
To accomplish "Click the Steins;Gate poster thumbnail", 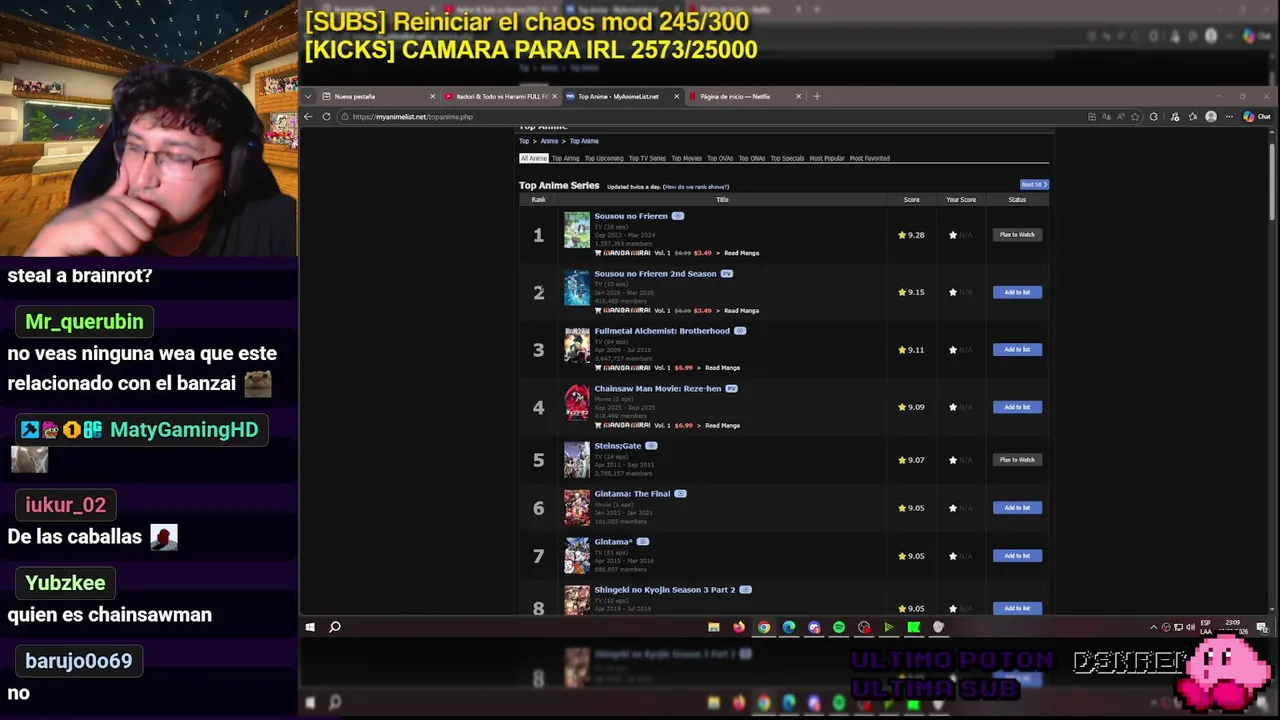I will [x=577, y=460].
